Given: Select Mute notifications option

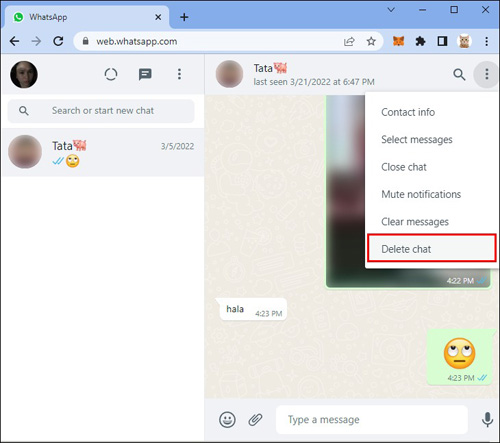Looking at the screenshot, I should [431, 194].
